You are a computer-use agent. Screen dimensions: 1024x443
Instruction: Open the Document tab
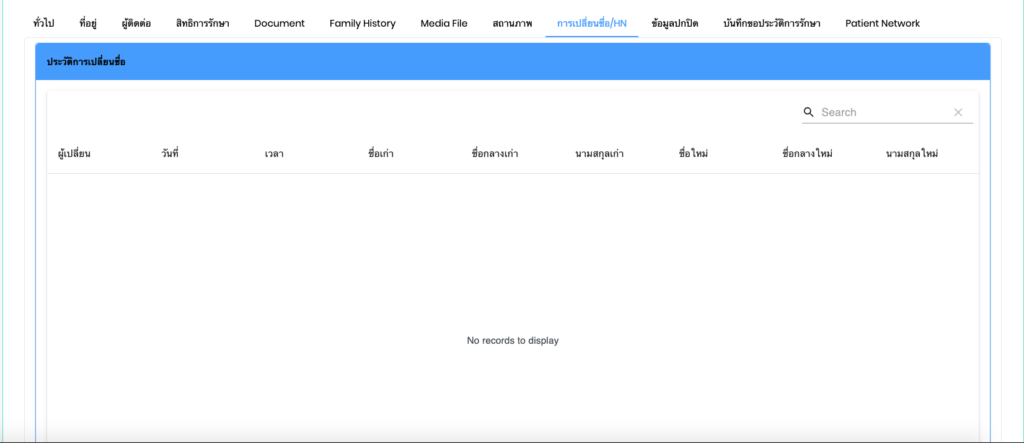tap(279, 23)
